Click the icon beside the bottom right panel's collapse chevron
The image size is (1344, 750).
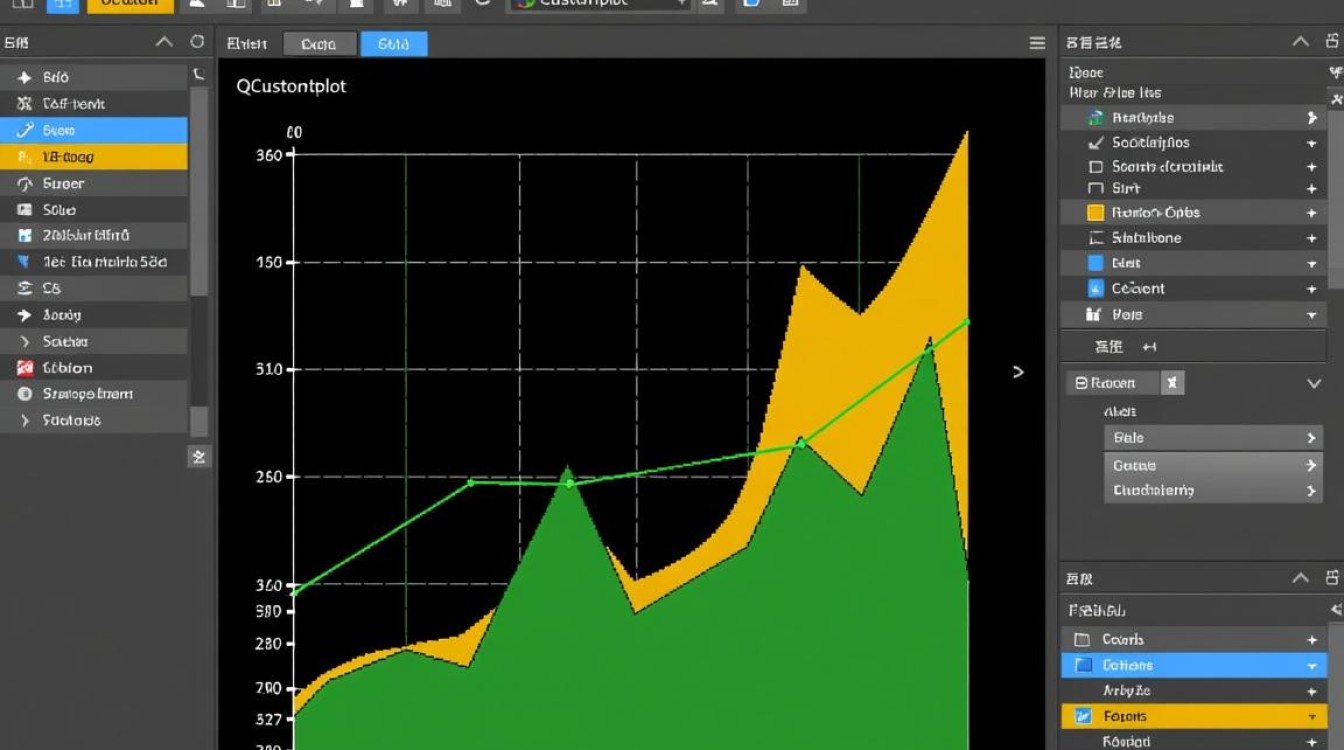1333,578
